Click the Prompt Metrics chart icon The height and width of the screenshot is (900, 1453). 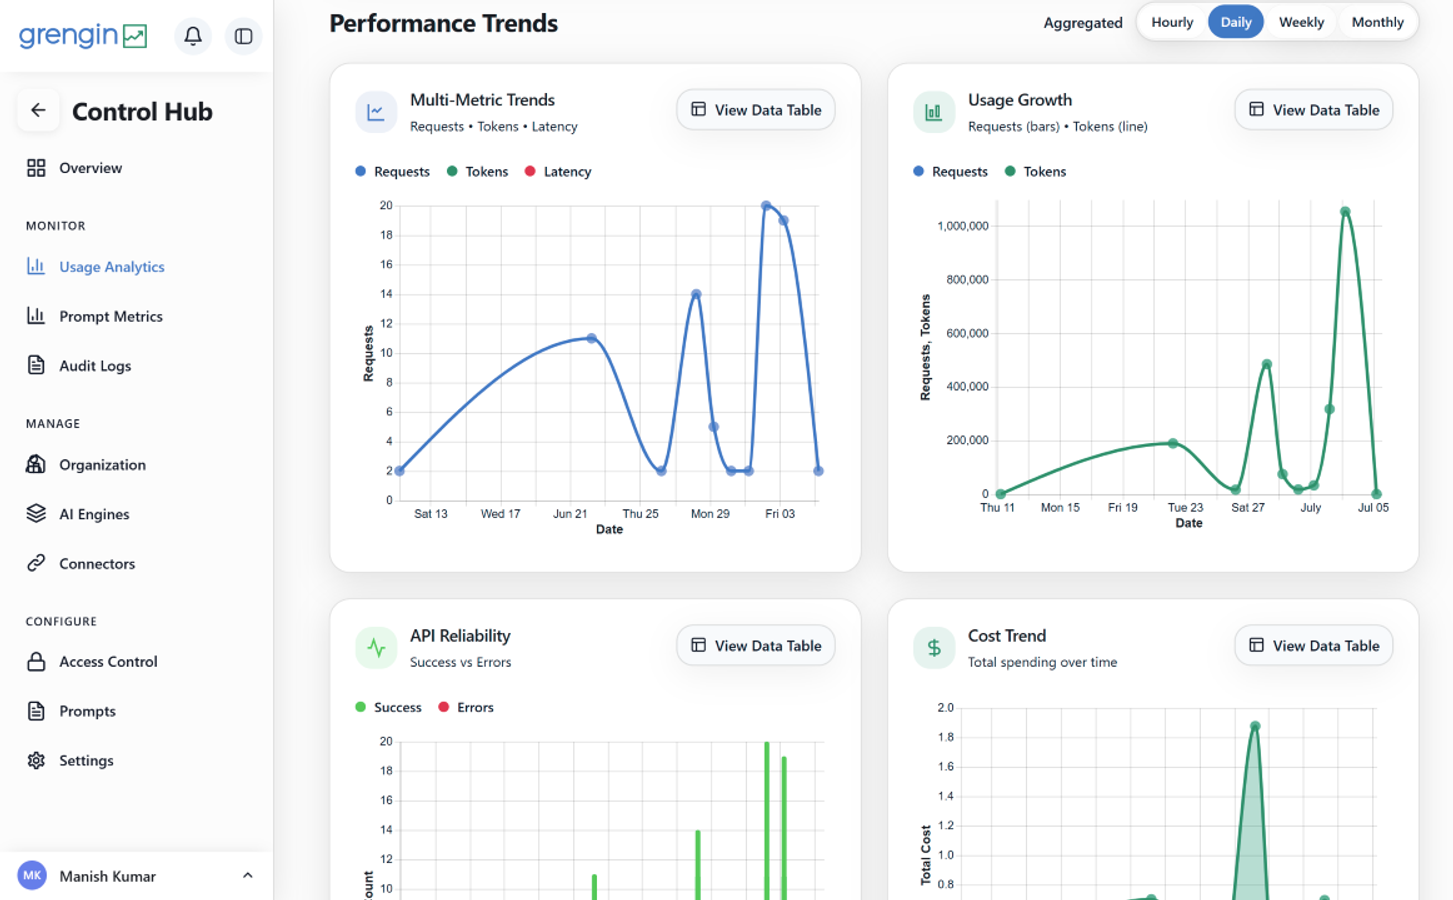pos(36,316)
